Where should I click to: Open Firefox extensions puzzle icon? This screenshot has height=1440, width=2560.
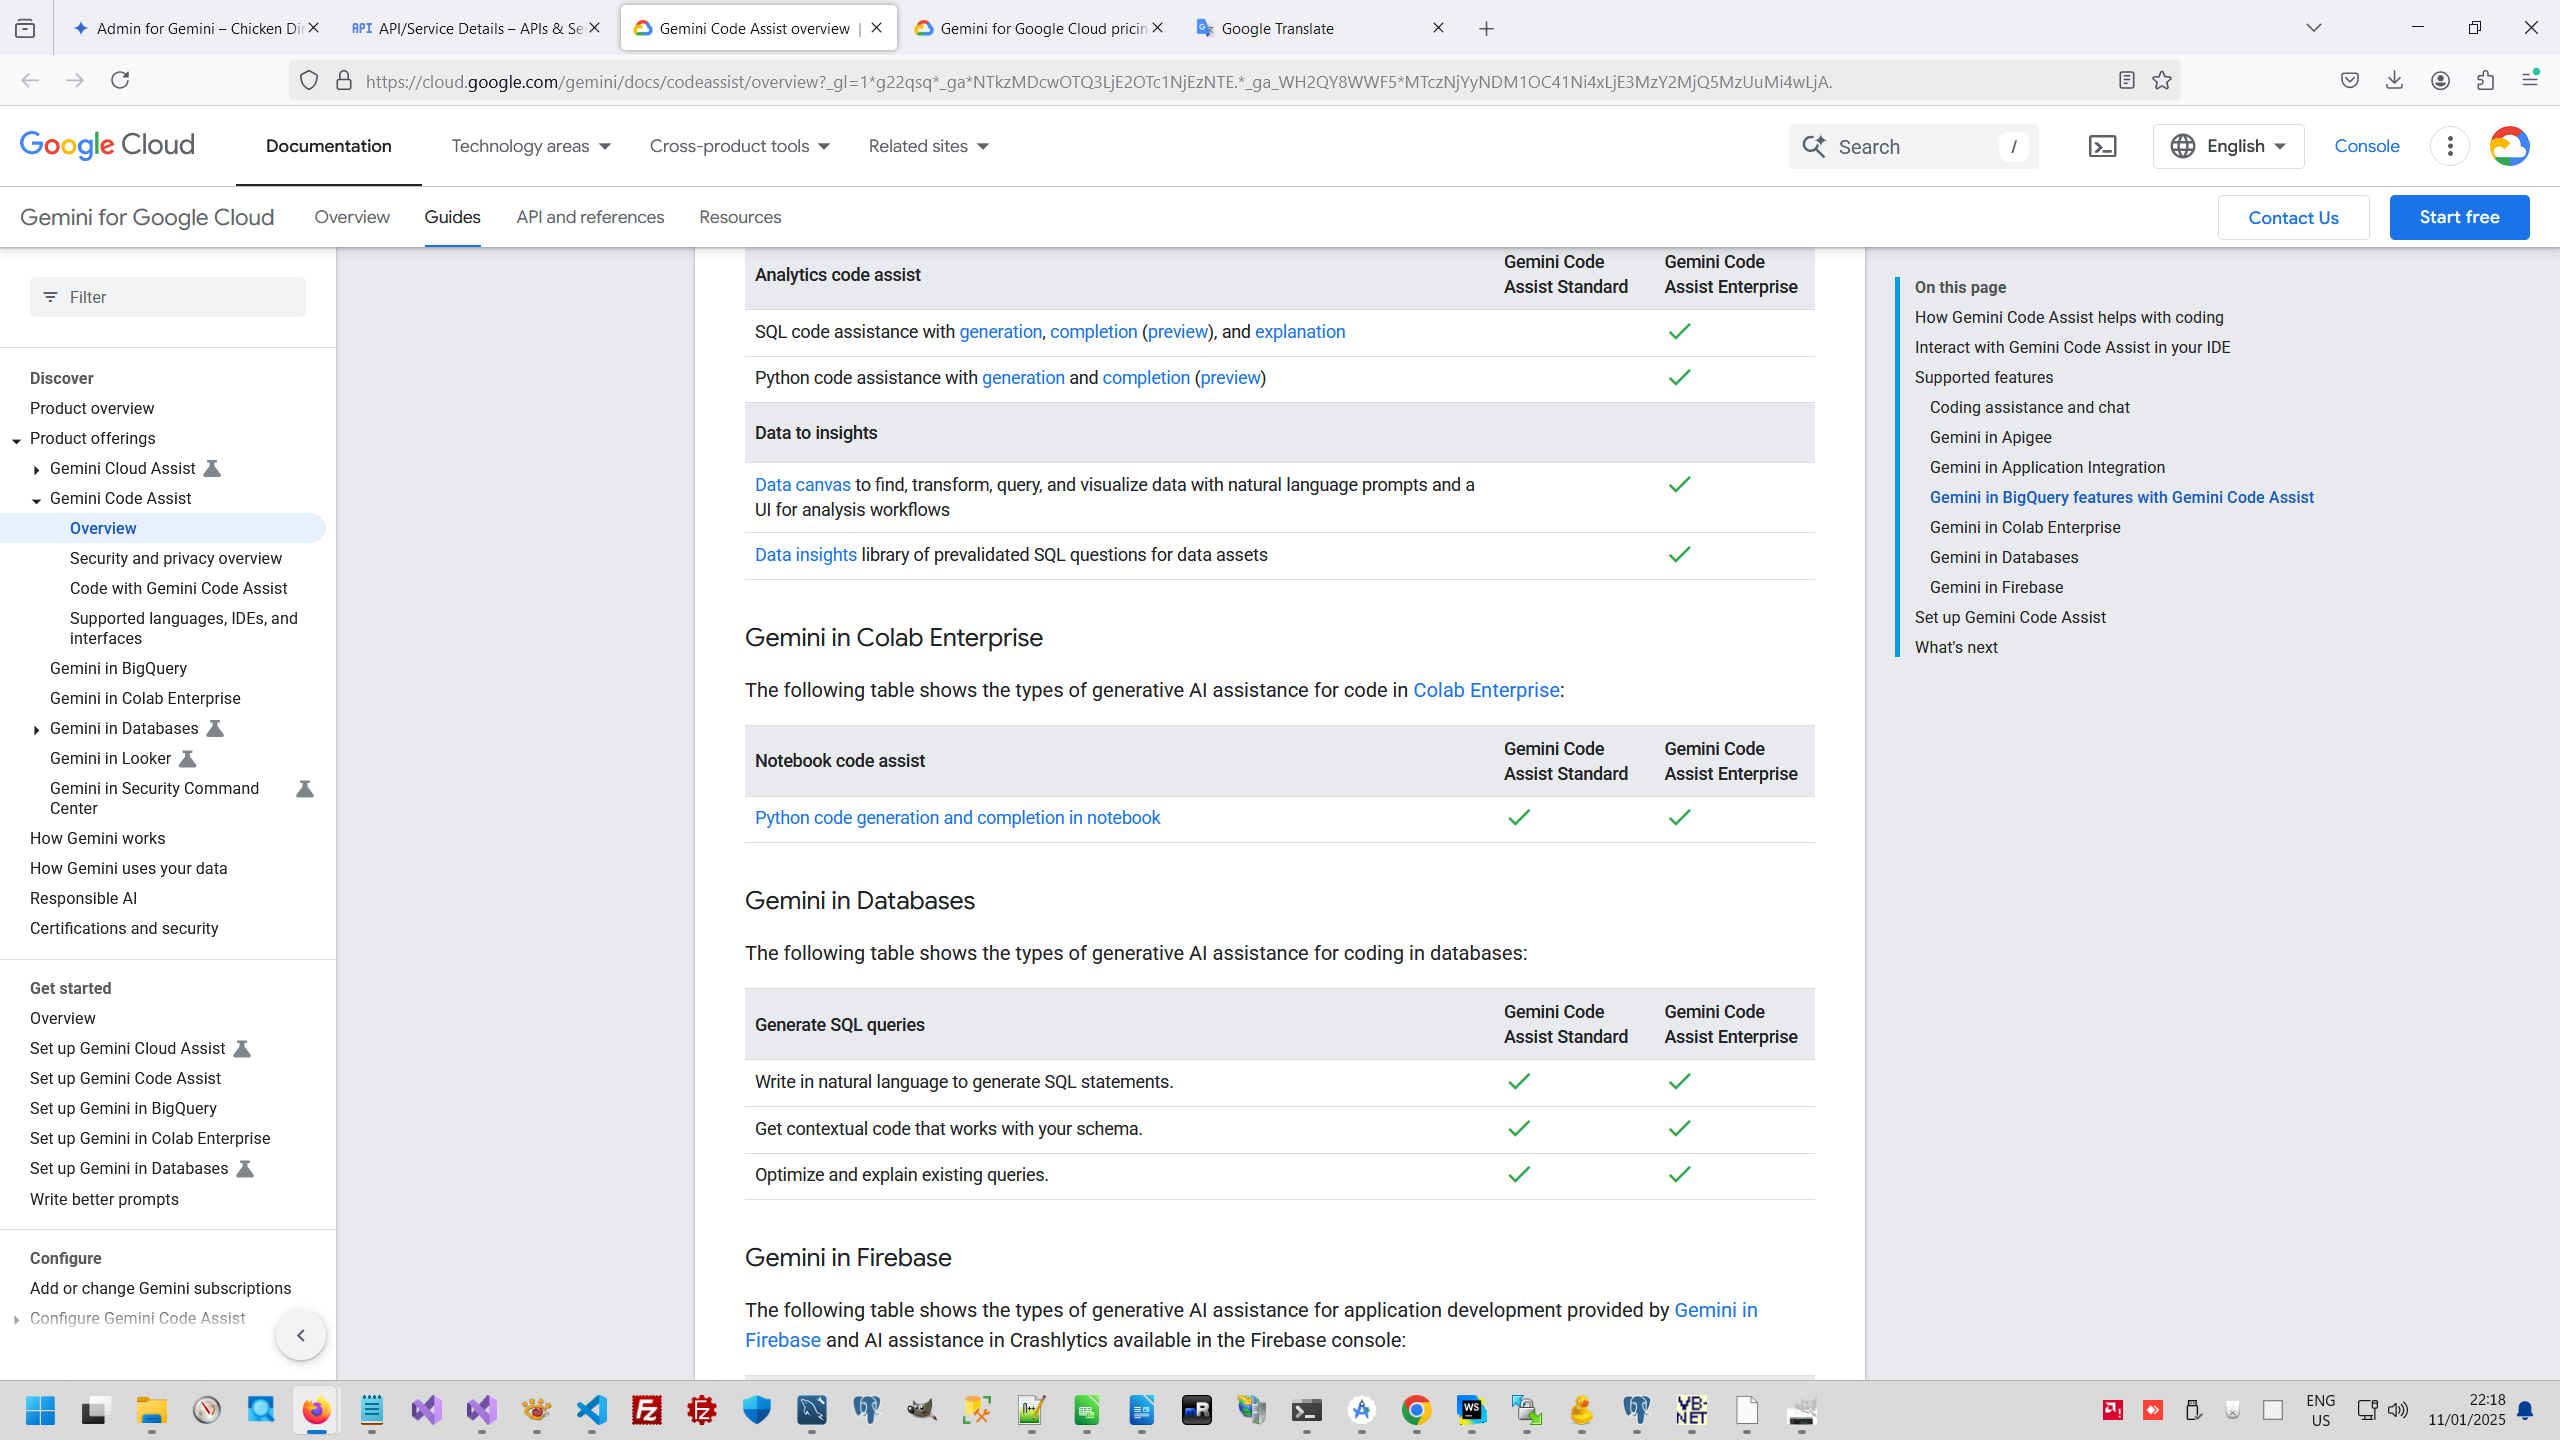[x=2485, y=81]
